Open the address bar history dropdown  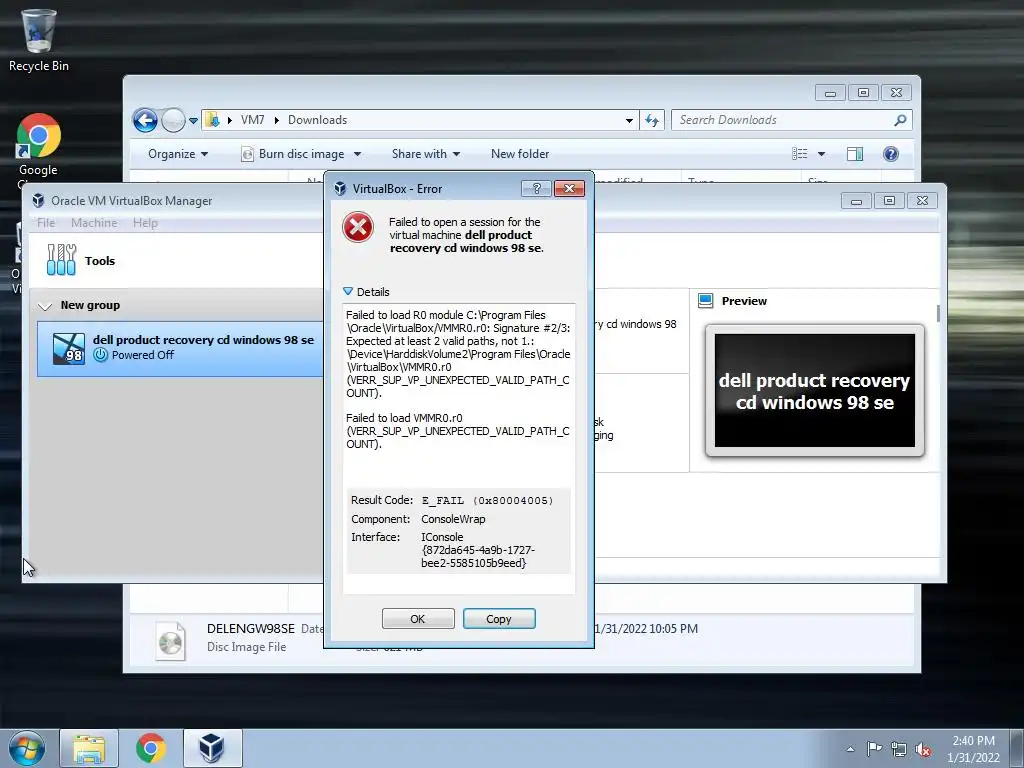pos(629,120)
